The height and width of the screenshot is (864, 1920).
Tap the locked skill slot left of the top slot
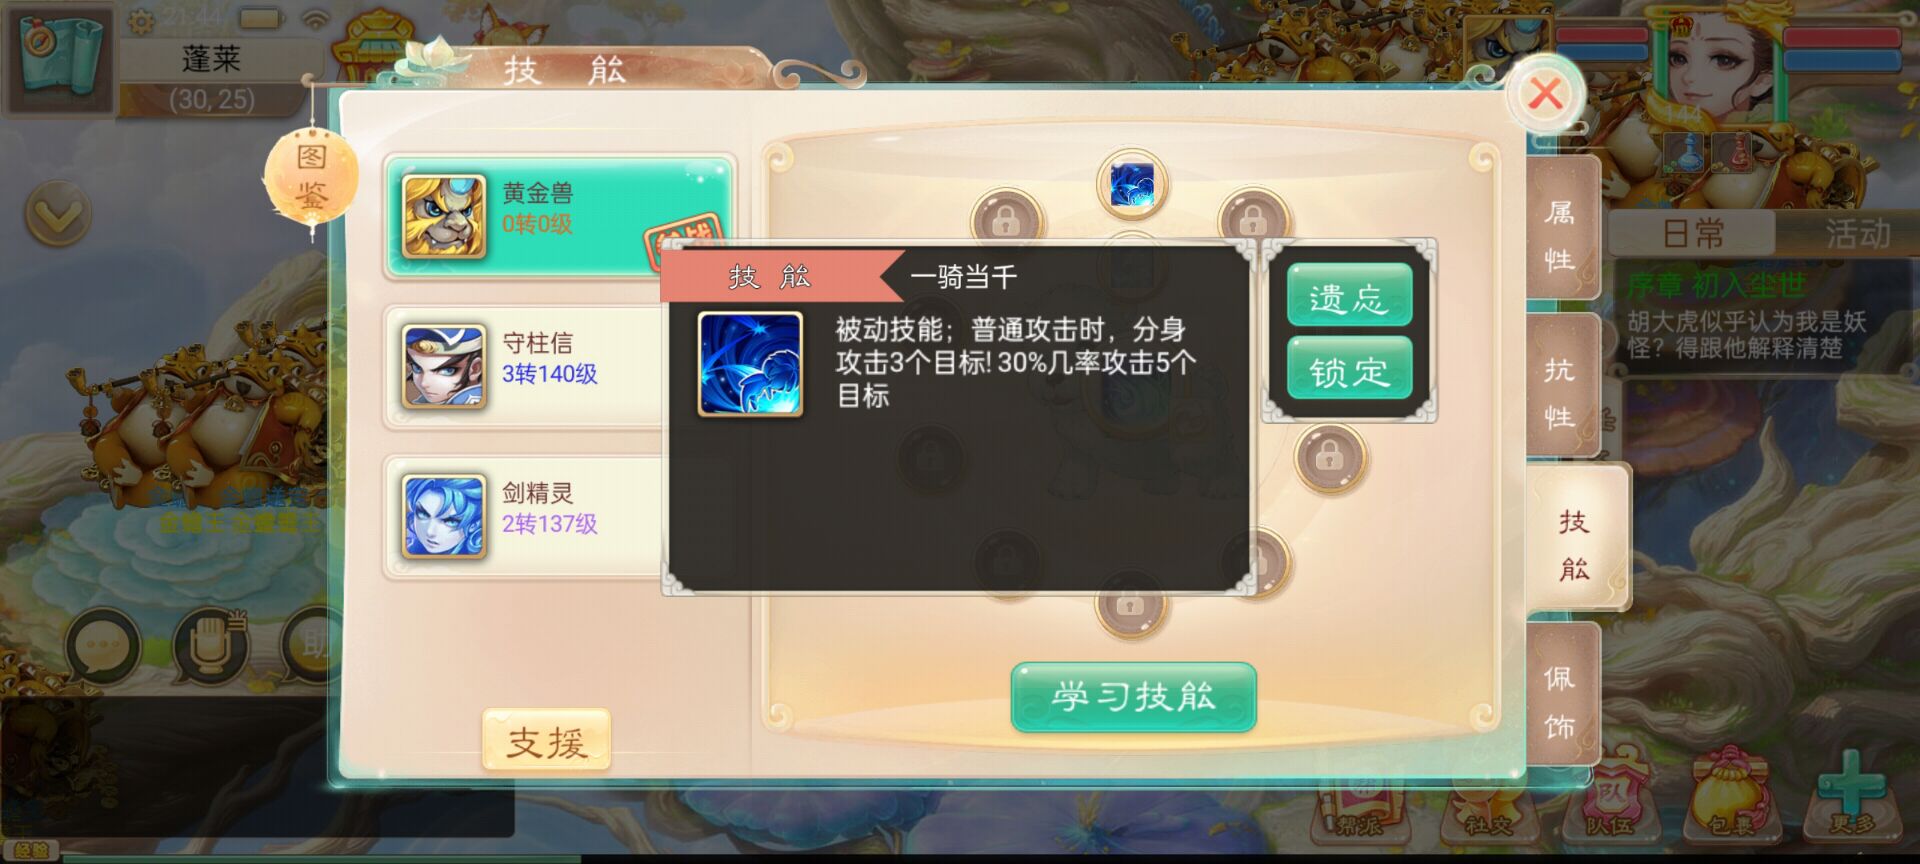(1007, 221)
